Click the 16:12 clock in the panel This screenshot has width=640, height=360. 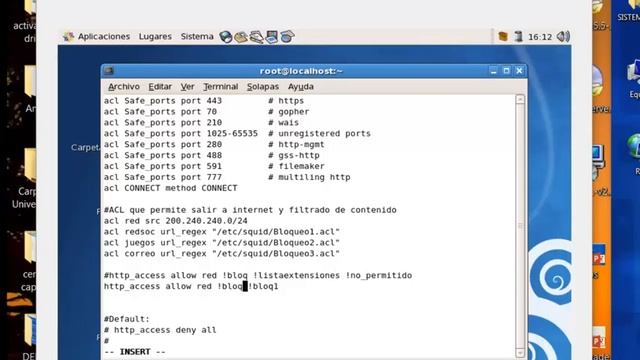pyautogui.click(x=540, y=37)
